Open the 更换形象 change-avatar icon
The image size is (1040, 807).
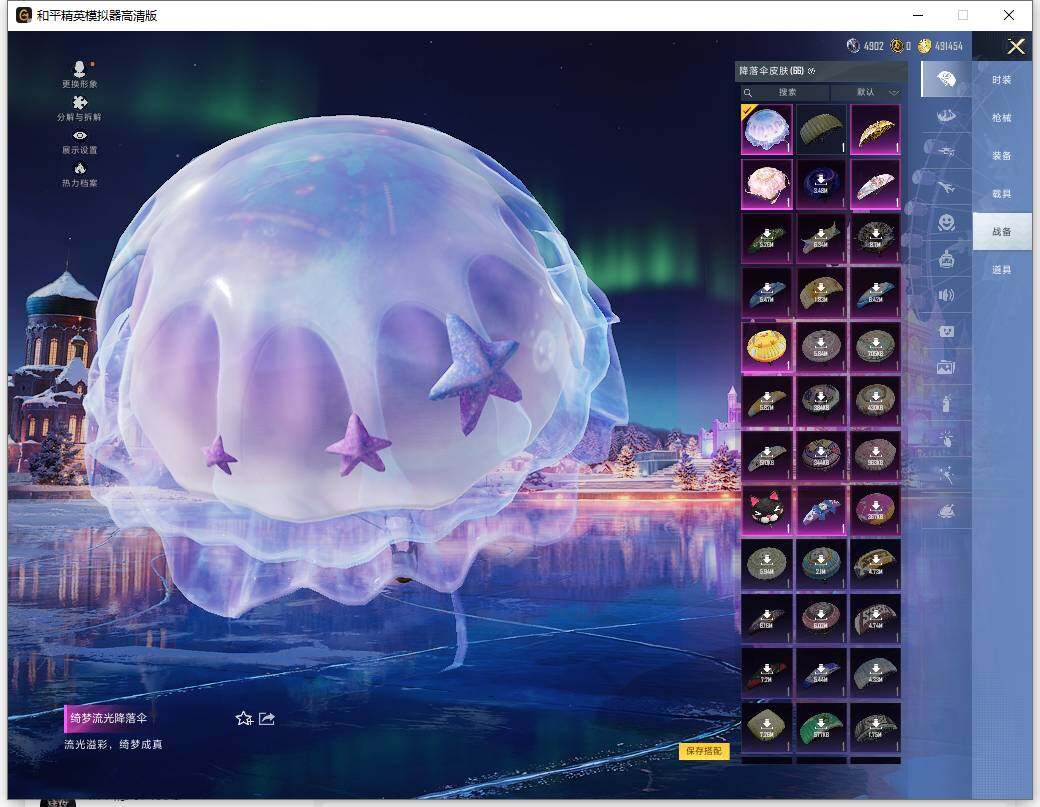coord(80,69)
